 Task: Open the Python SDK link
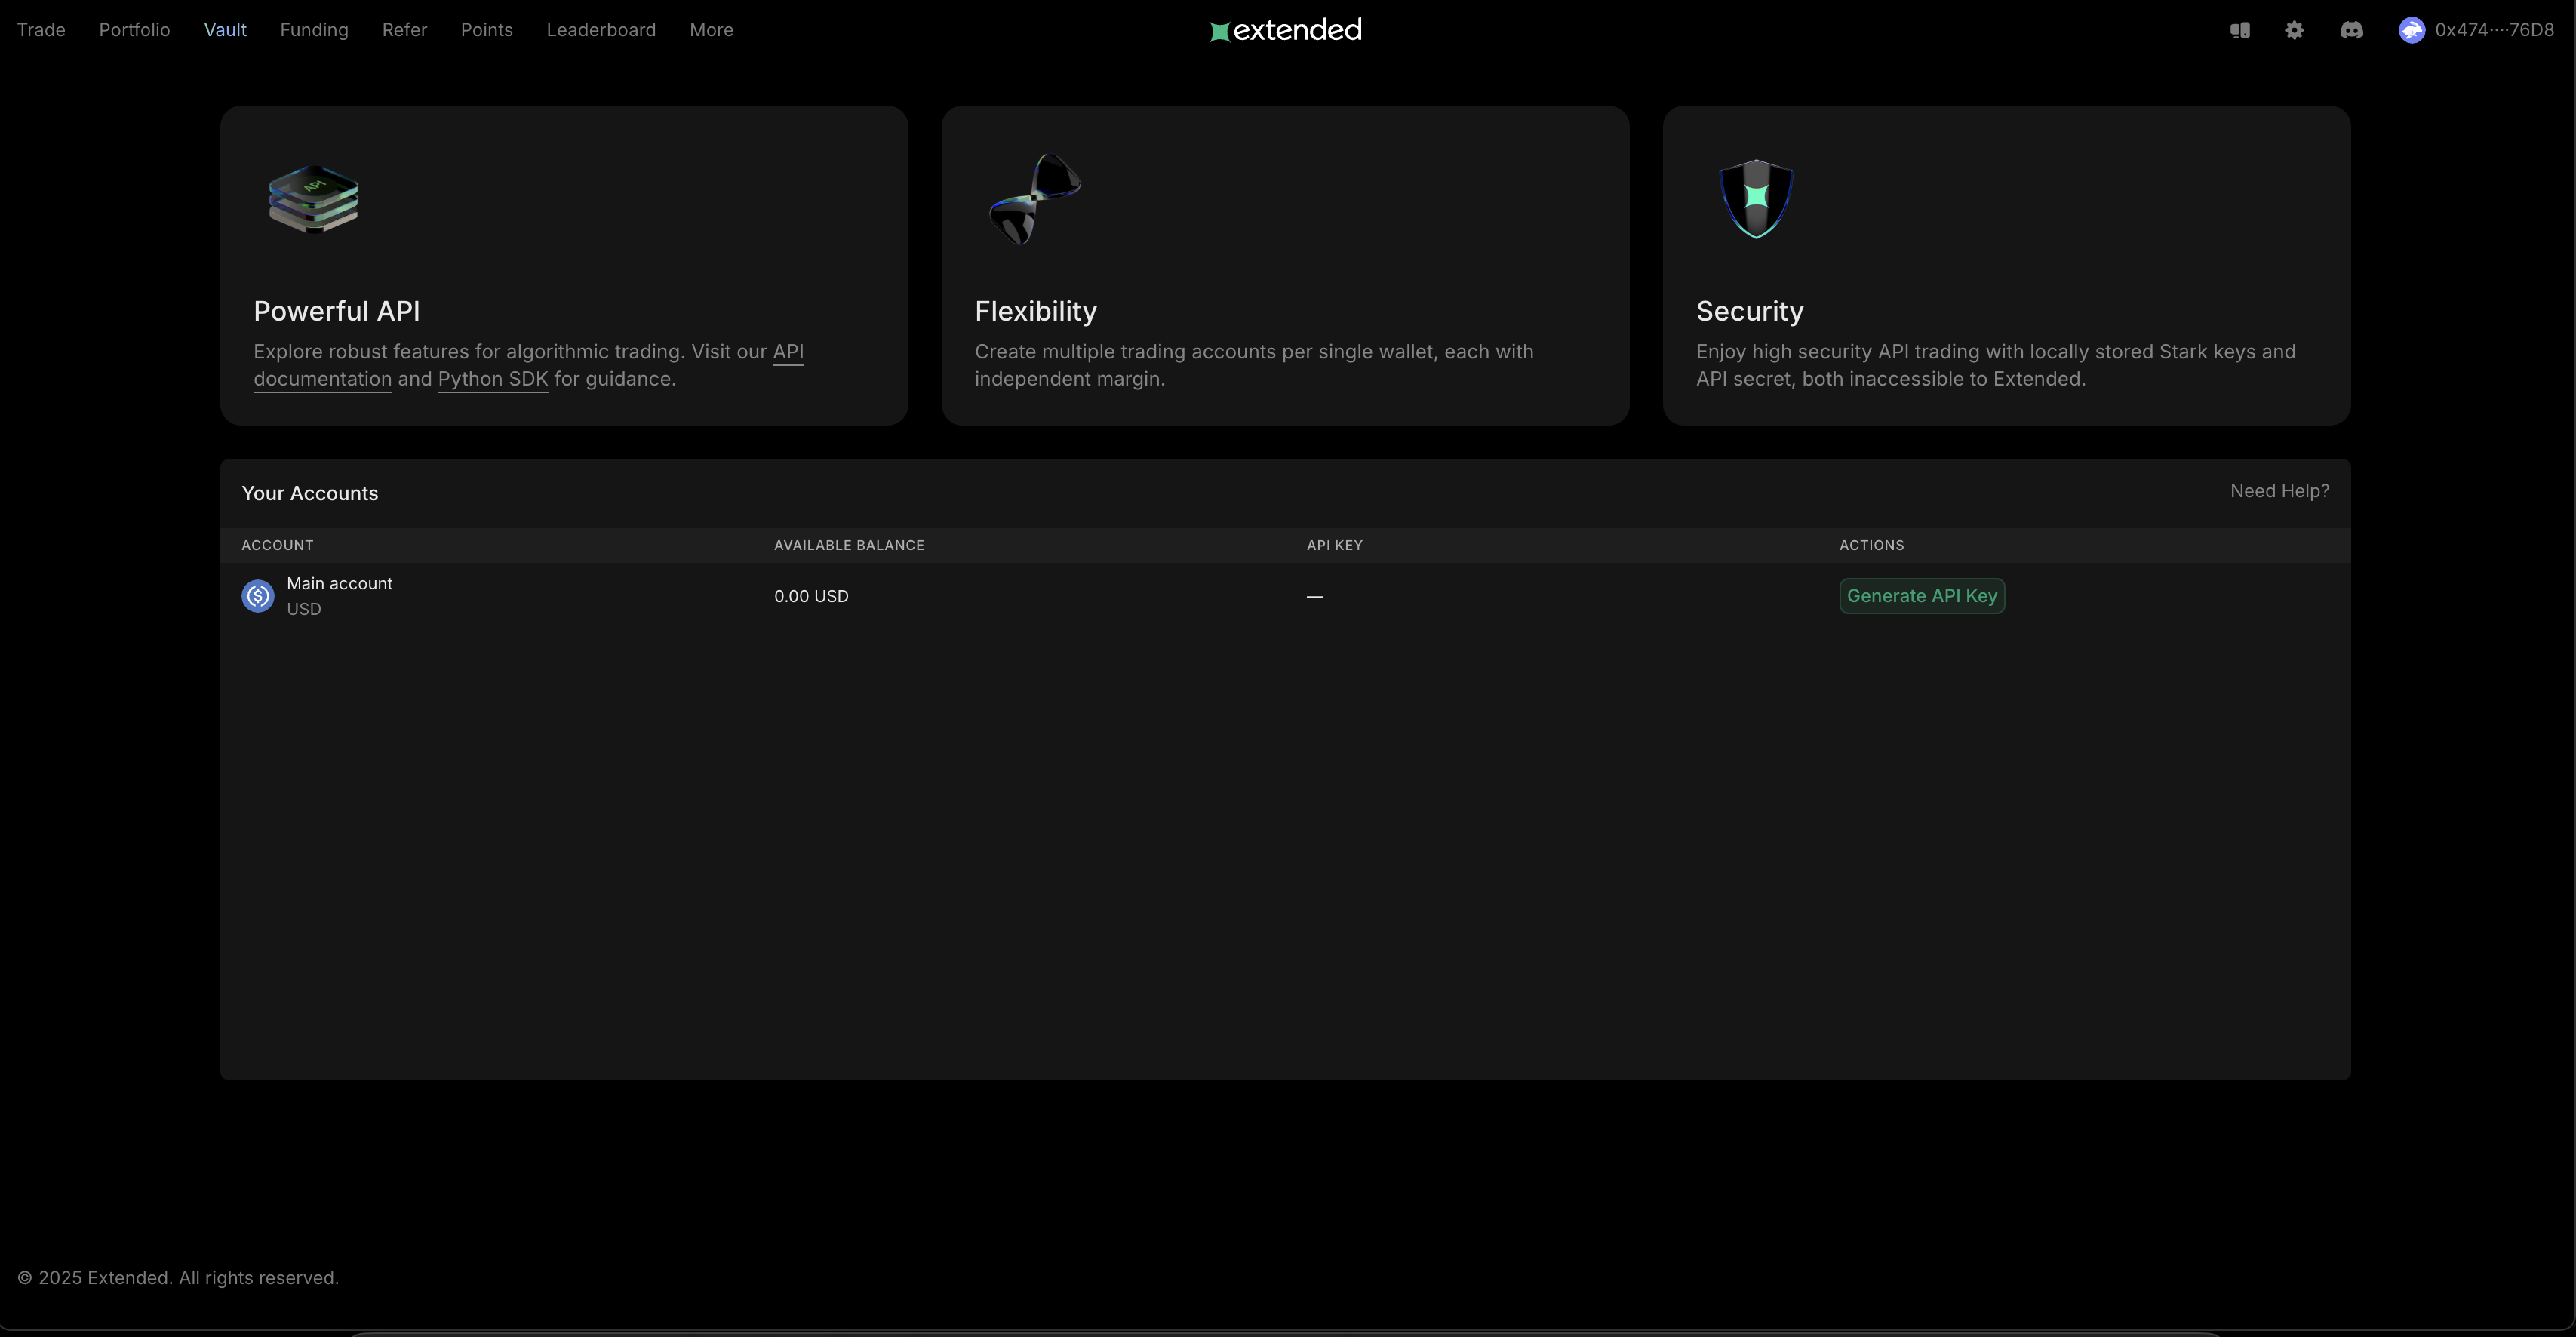click(x=493, y=379)
